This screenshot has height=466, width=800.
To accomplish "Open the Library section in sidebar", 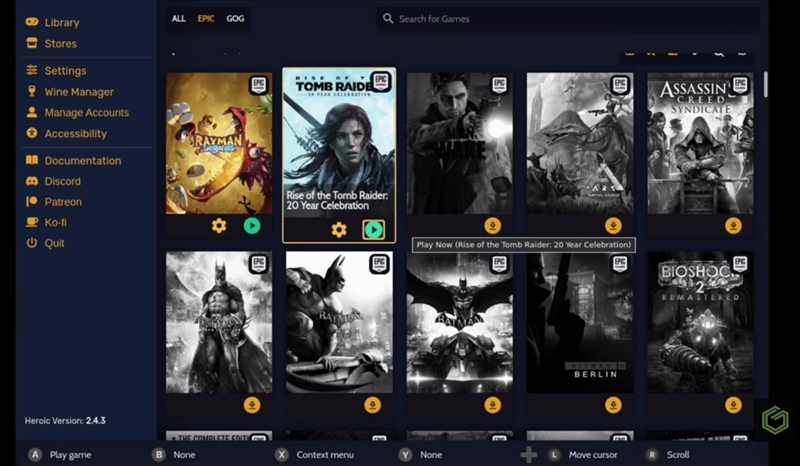I will [53, 22].
